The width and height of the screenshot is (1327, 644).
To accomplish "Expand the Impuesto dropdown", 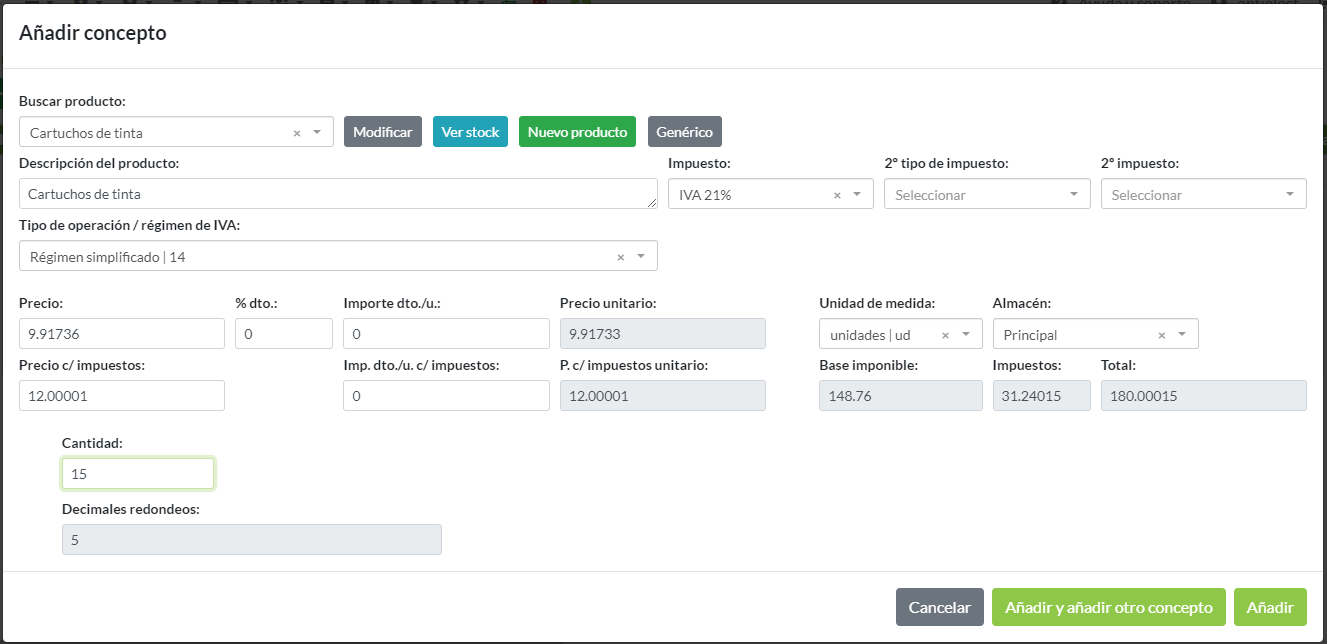I will click(x=857, y=195).
